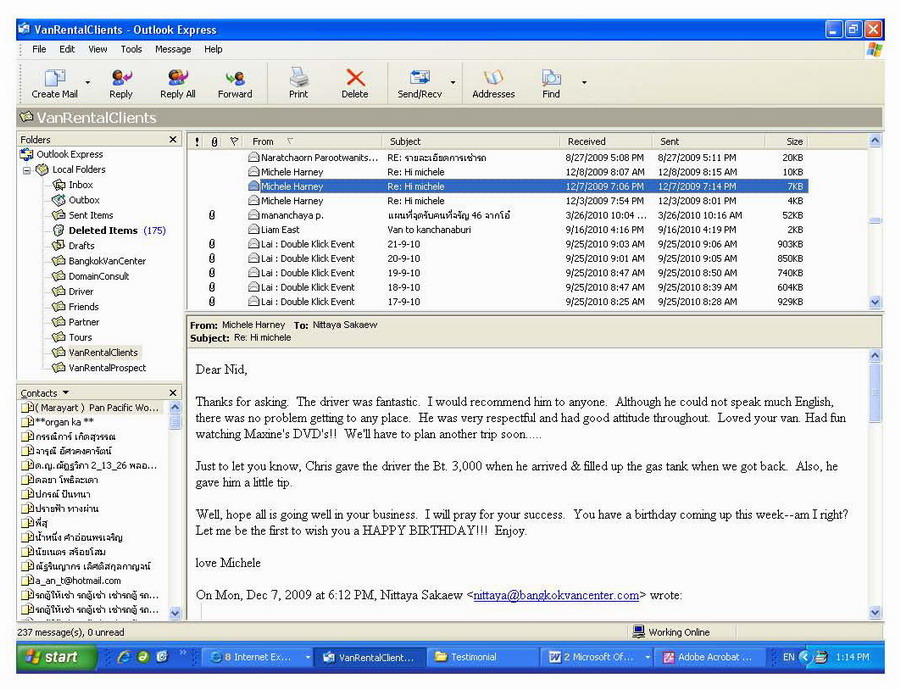
Task: Click the contacts list scroll down arrow
Action: point(175,613)
